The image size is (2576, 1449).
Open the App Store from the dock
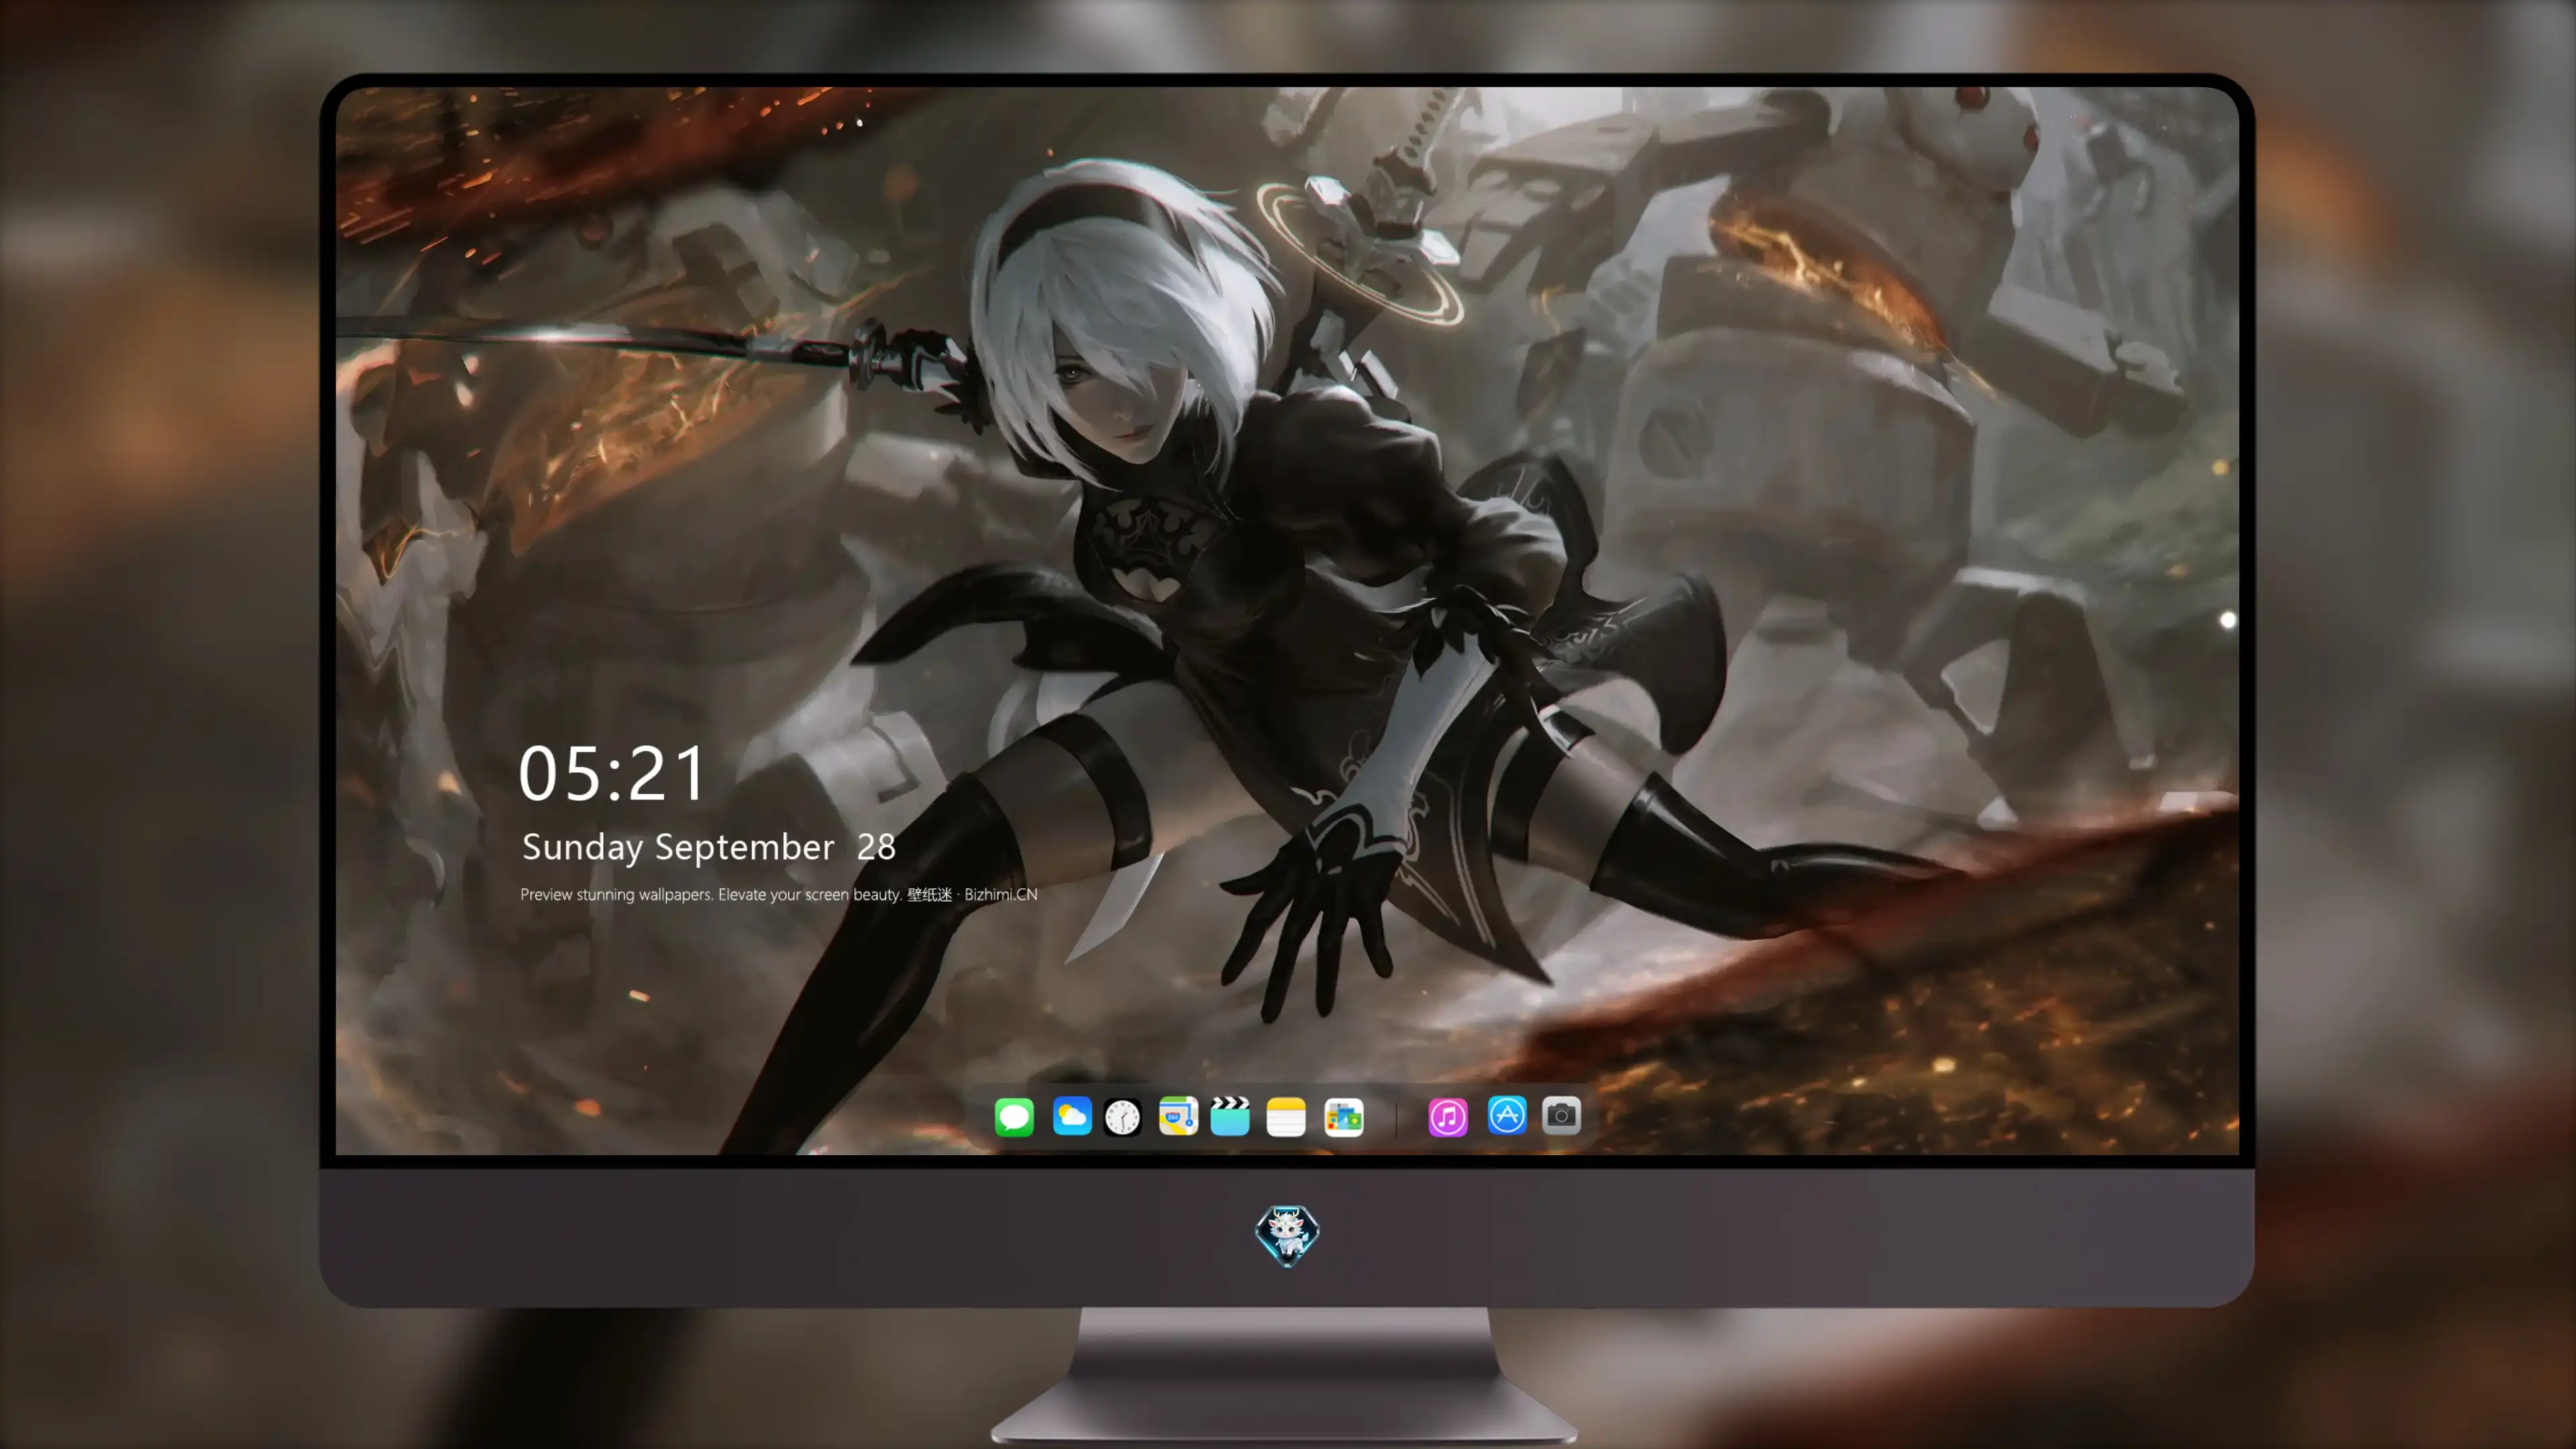(x=1507, y=1115)
